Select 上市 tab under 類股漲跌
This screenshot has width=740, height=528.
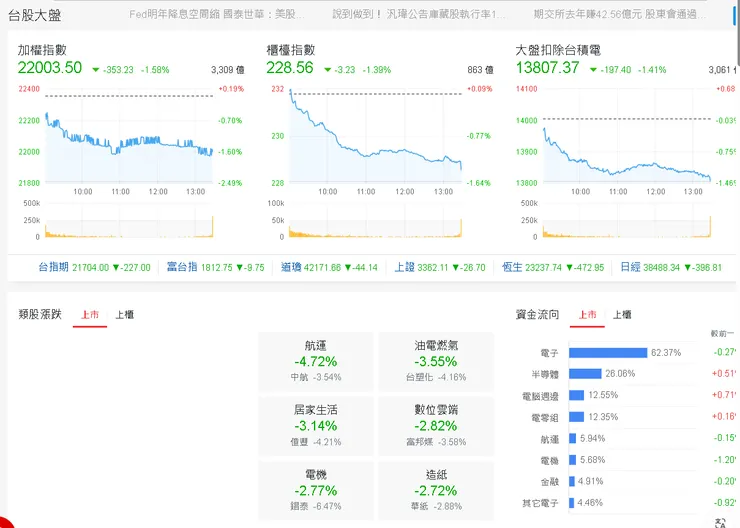click(90, 315)
